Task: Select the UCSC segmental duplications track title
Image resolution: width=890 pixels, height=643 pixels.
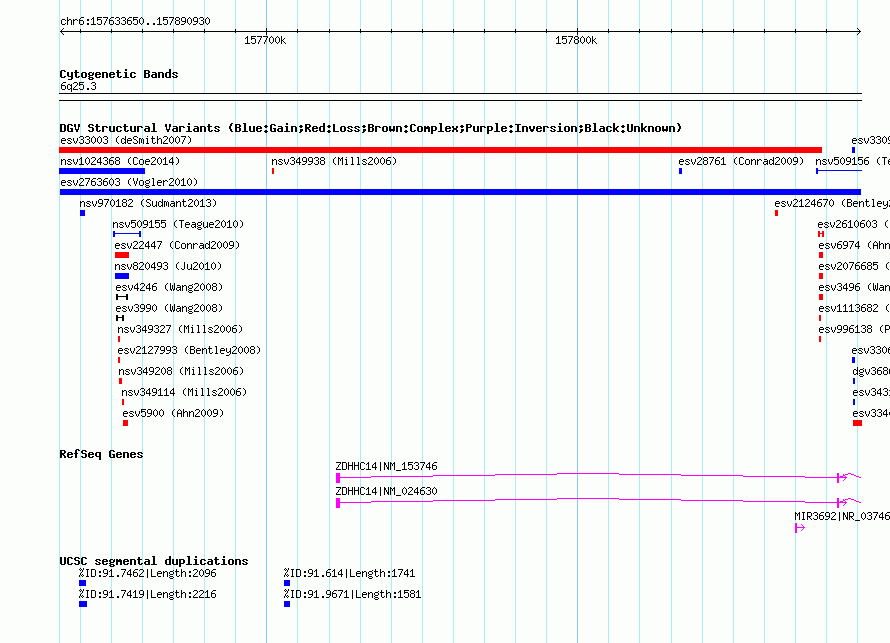Action: click(x=154, y=561)
